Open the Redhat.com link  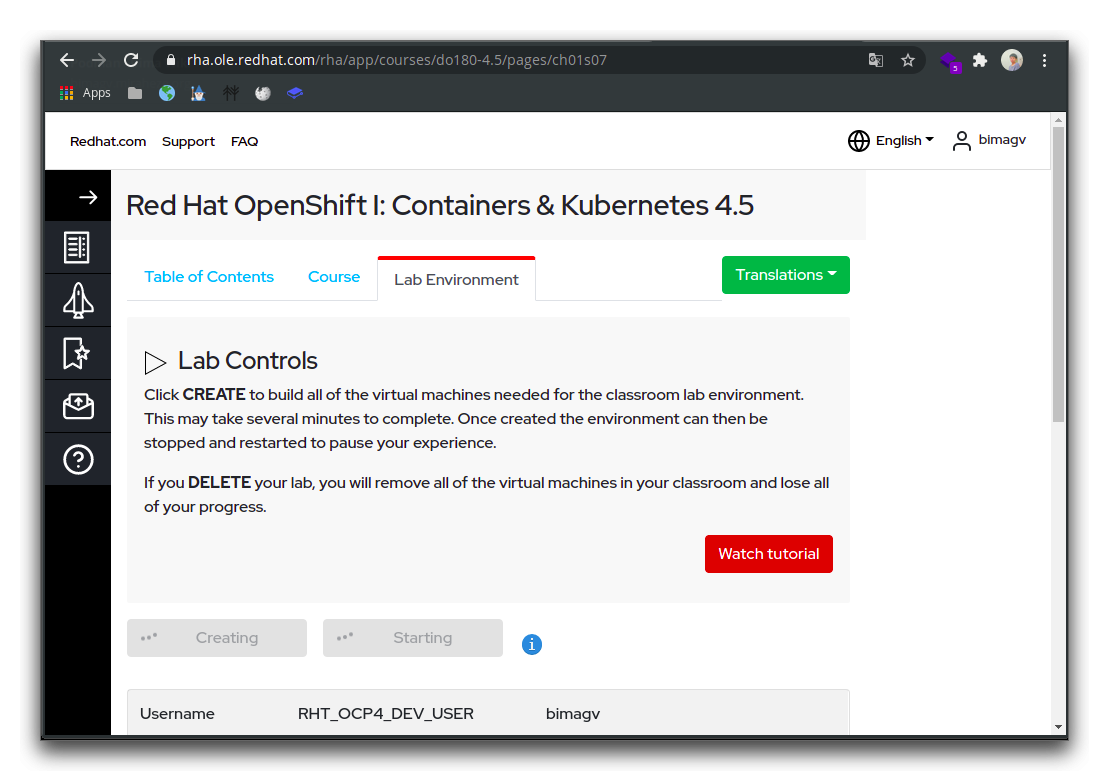click(x=108, y=141)
